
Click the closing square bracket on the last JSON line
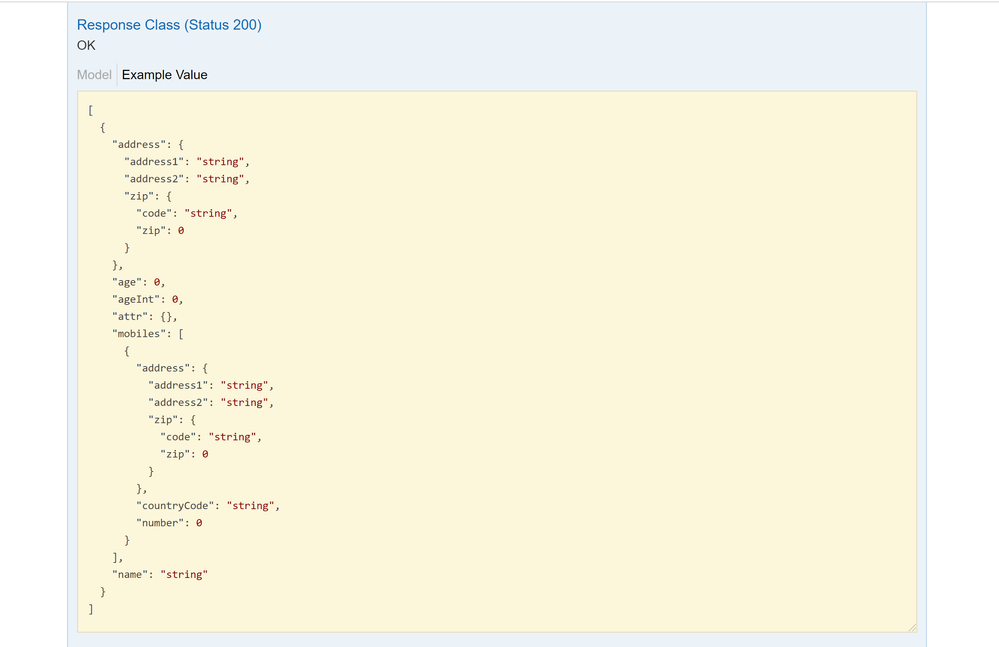coord(91,609)
